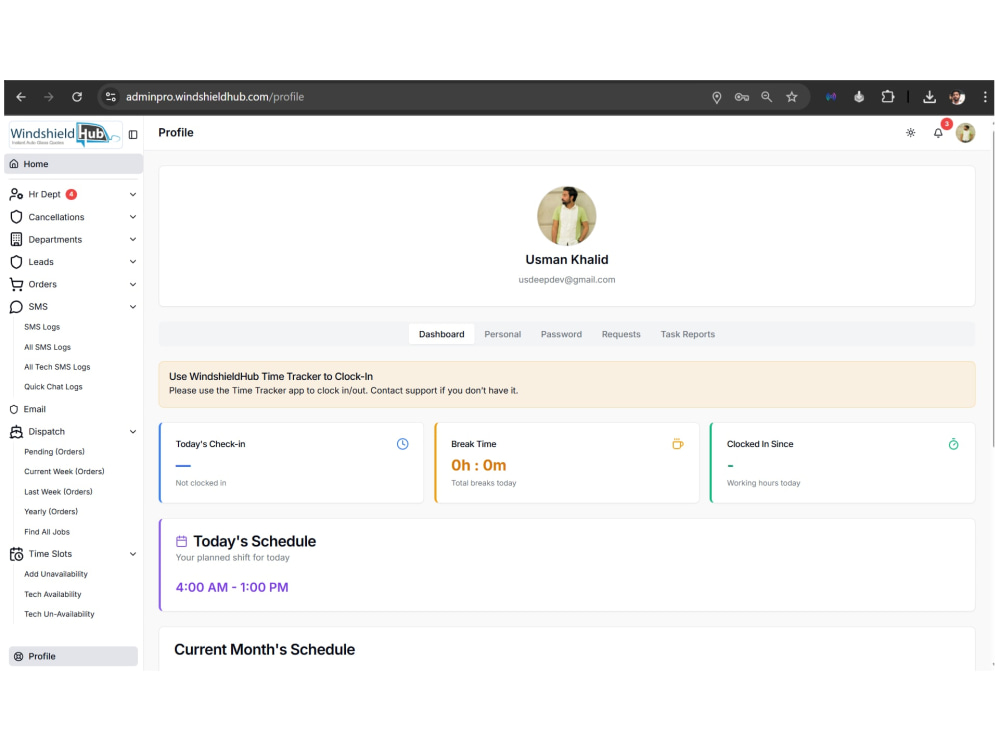
Task: Open notifications bell icon
Action: click(938, 133)
